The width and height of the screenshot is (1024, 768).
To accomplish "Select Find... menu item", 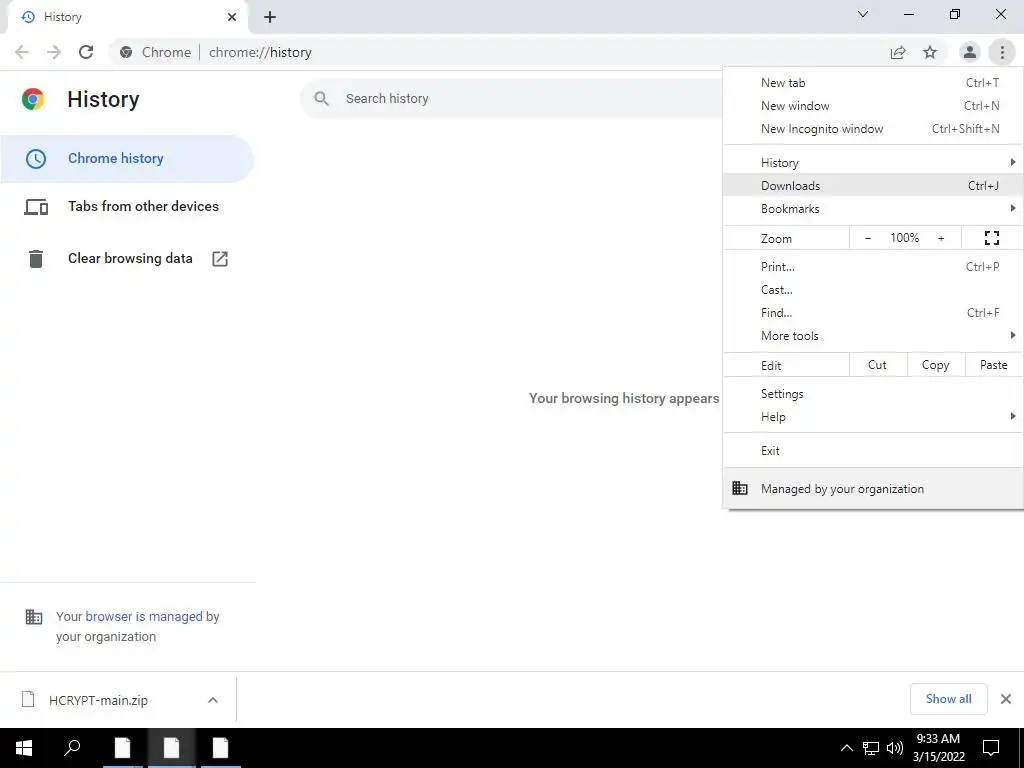I will pos(873,313).
